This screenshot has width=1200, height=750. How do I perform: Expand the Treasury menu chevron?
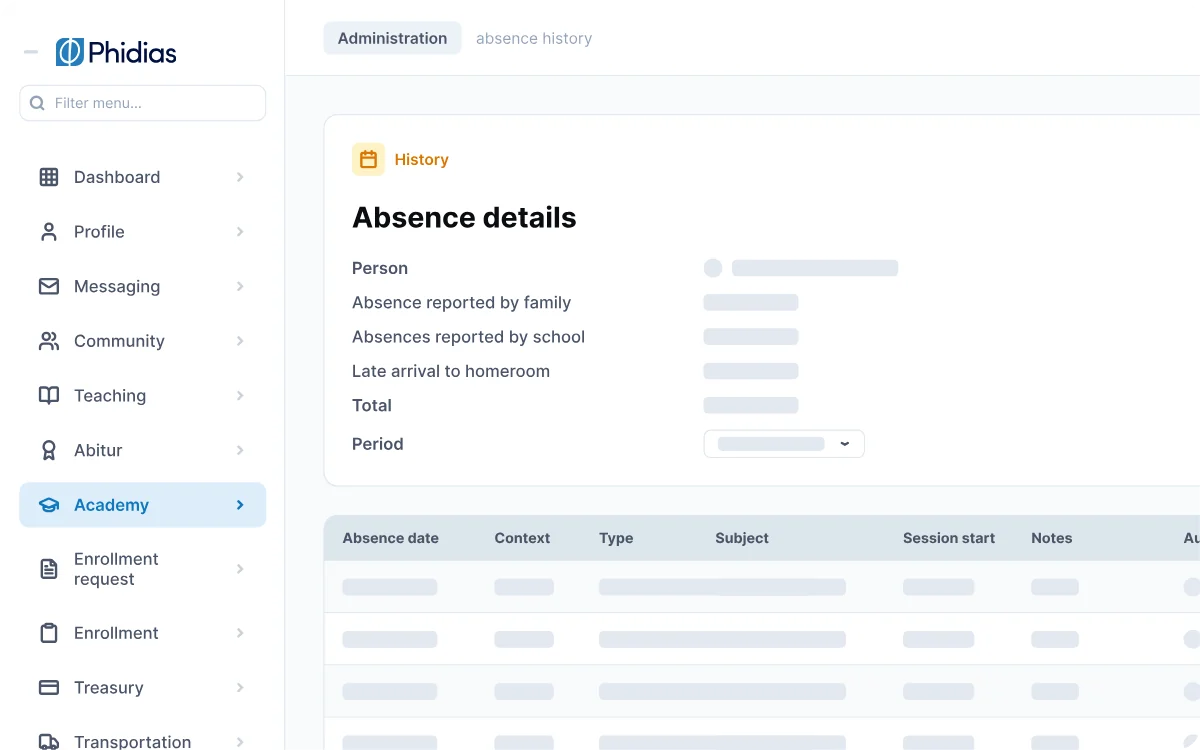[240, 688]
